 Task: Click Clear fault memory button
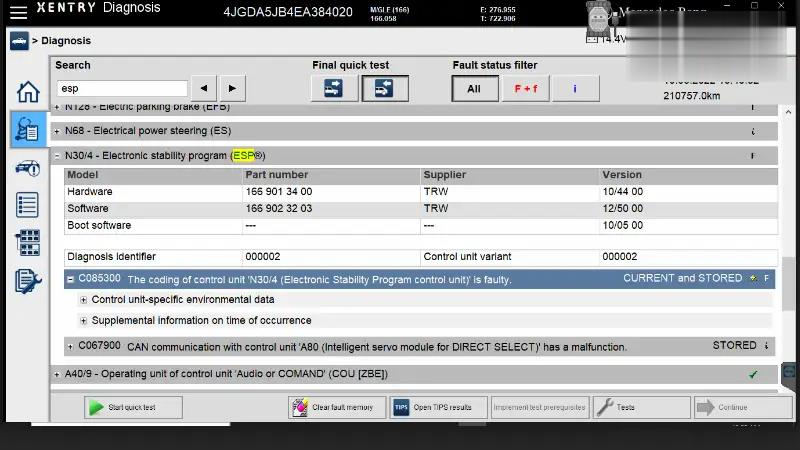pos(337,408)
